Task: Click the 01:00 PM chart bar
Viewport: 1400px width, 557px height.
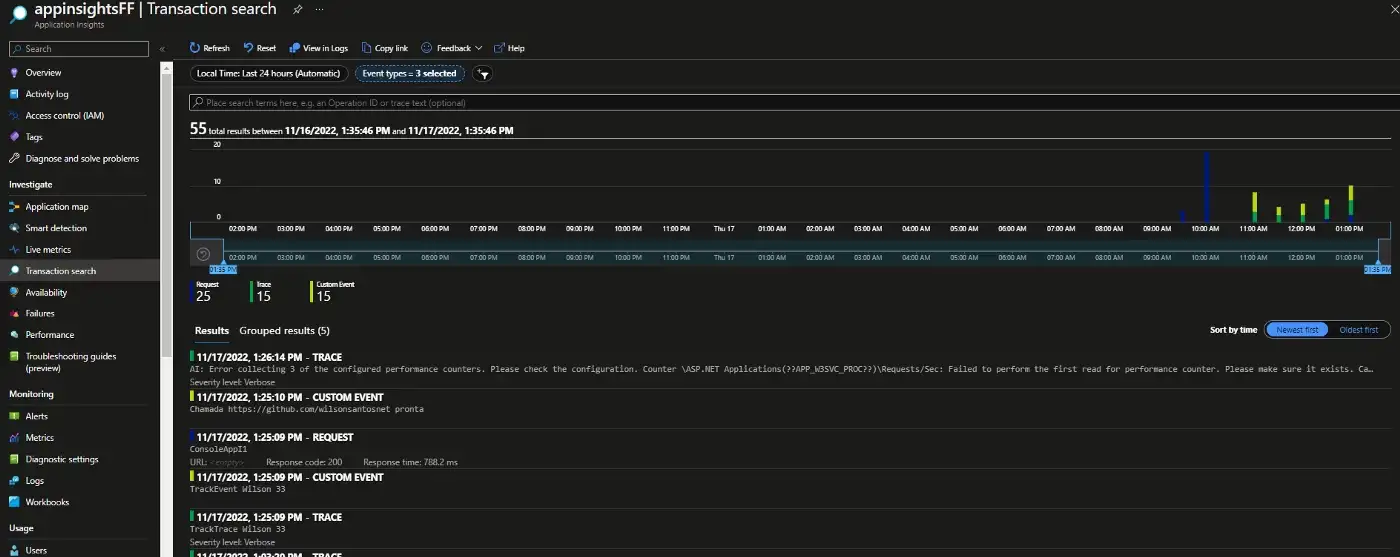Action: 1351,203
